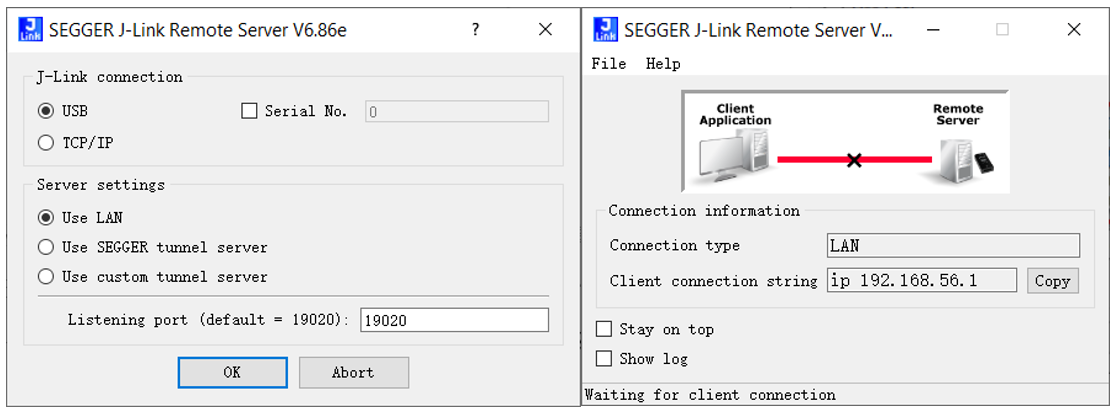Click the Connection type field showing LAN

(x=953, y=246)
